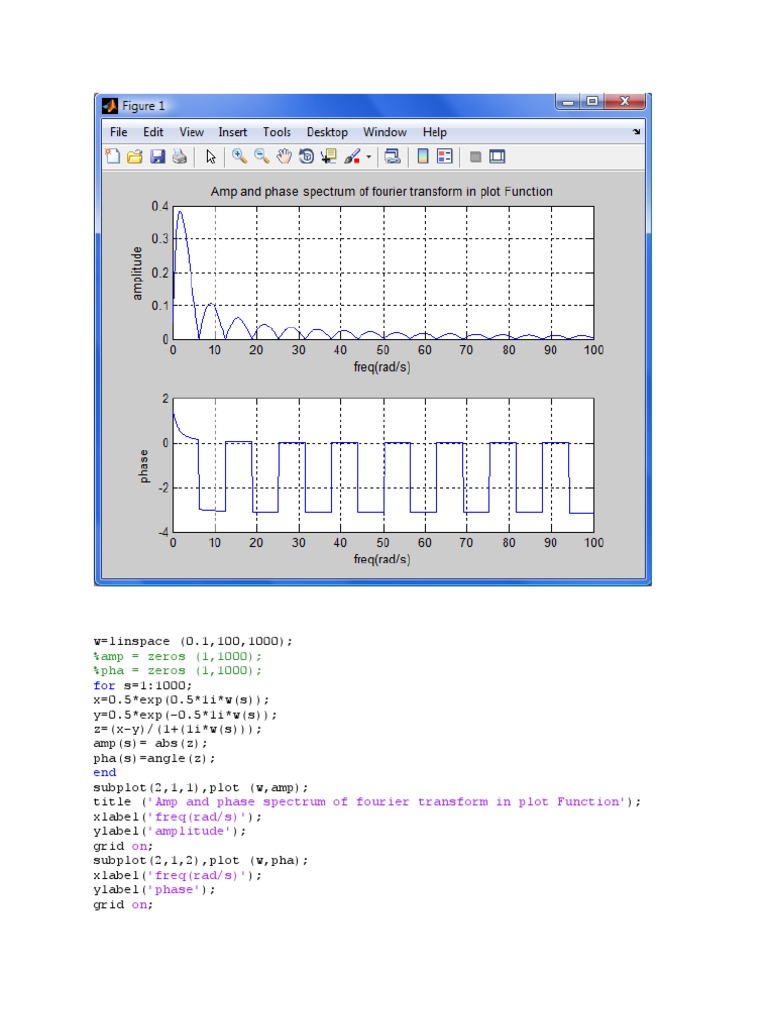
Task: Activate the Data Cursor tool
Action: [329, 156]
